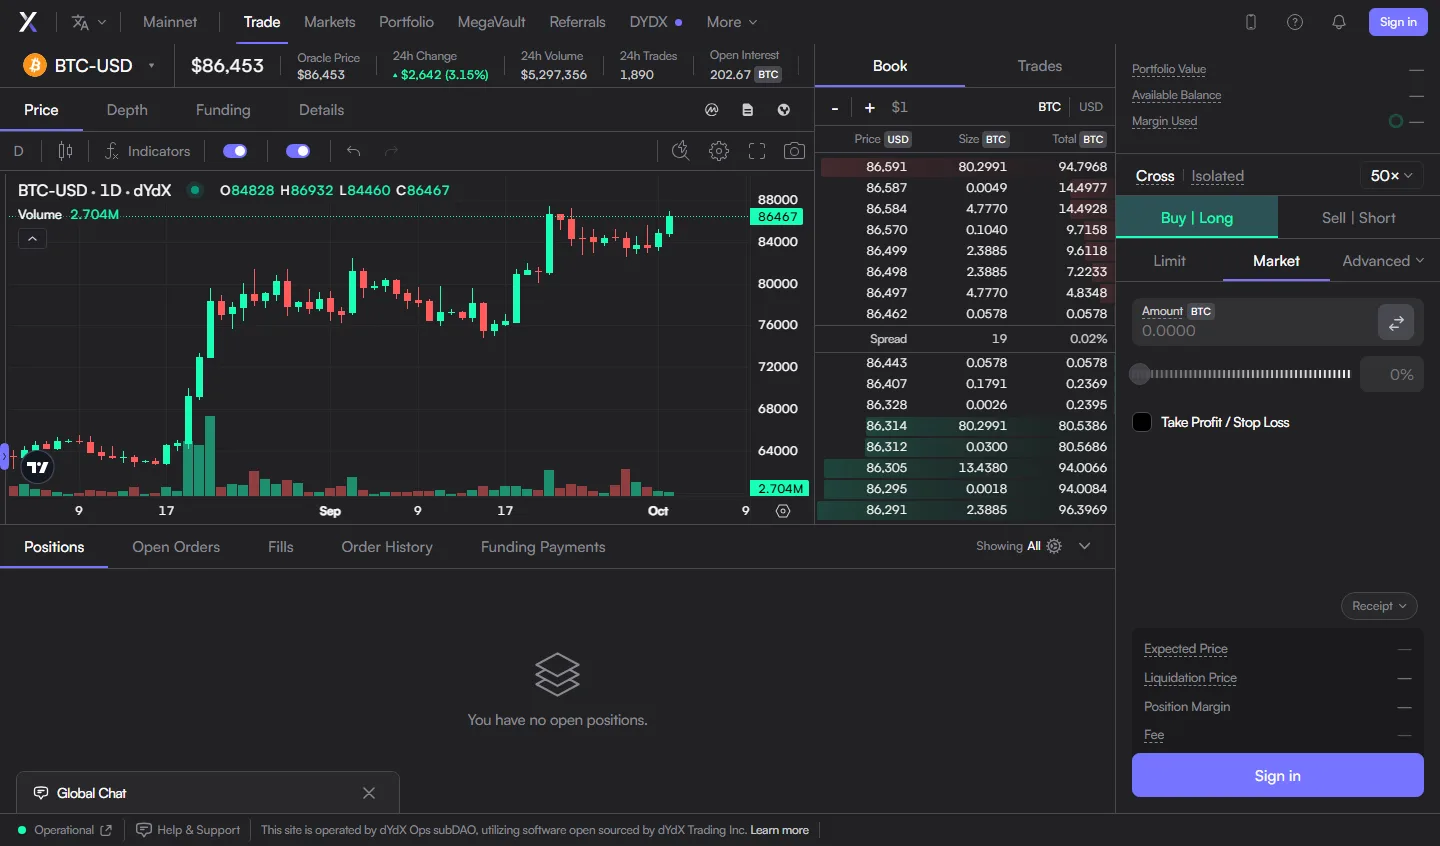Click the TradingView logo on chart
The height and width of the screenshot is (846, 1440).
coord(38,467)
